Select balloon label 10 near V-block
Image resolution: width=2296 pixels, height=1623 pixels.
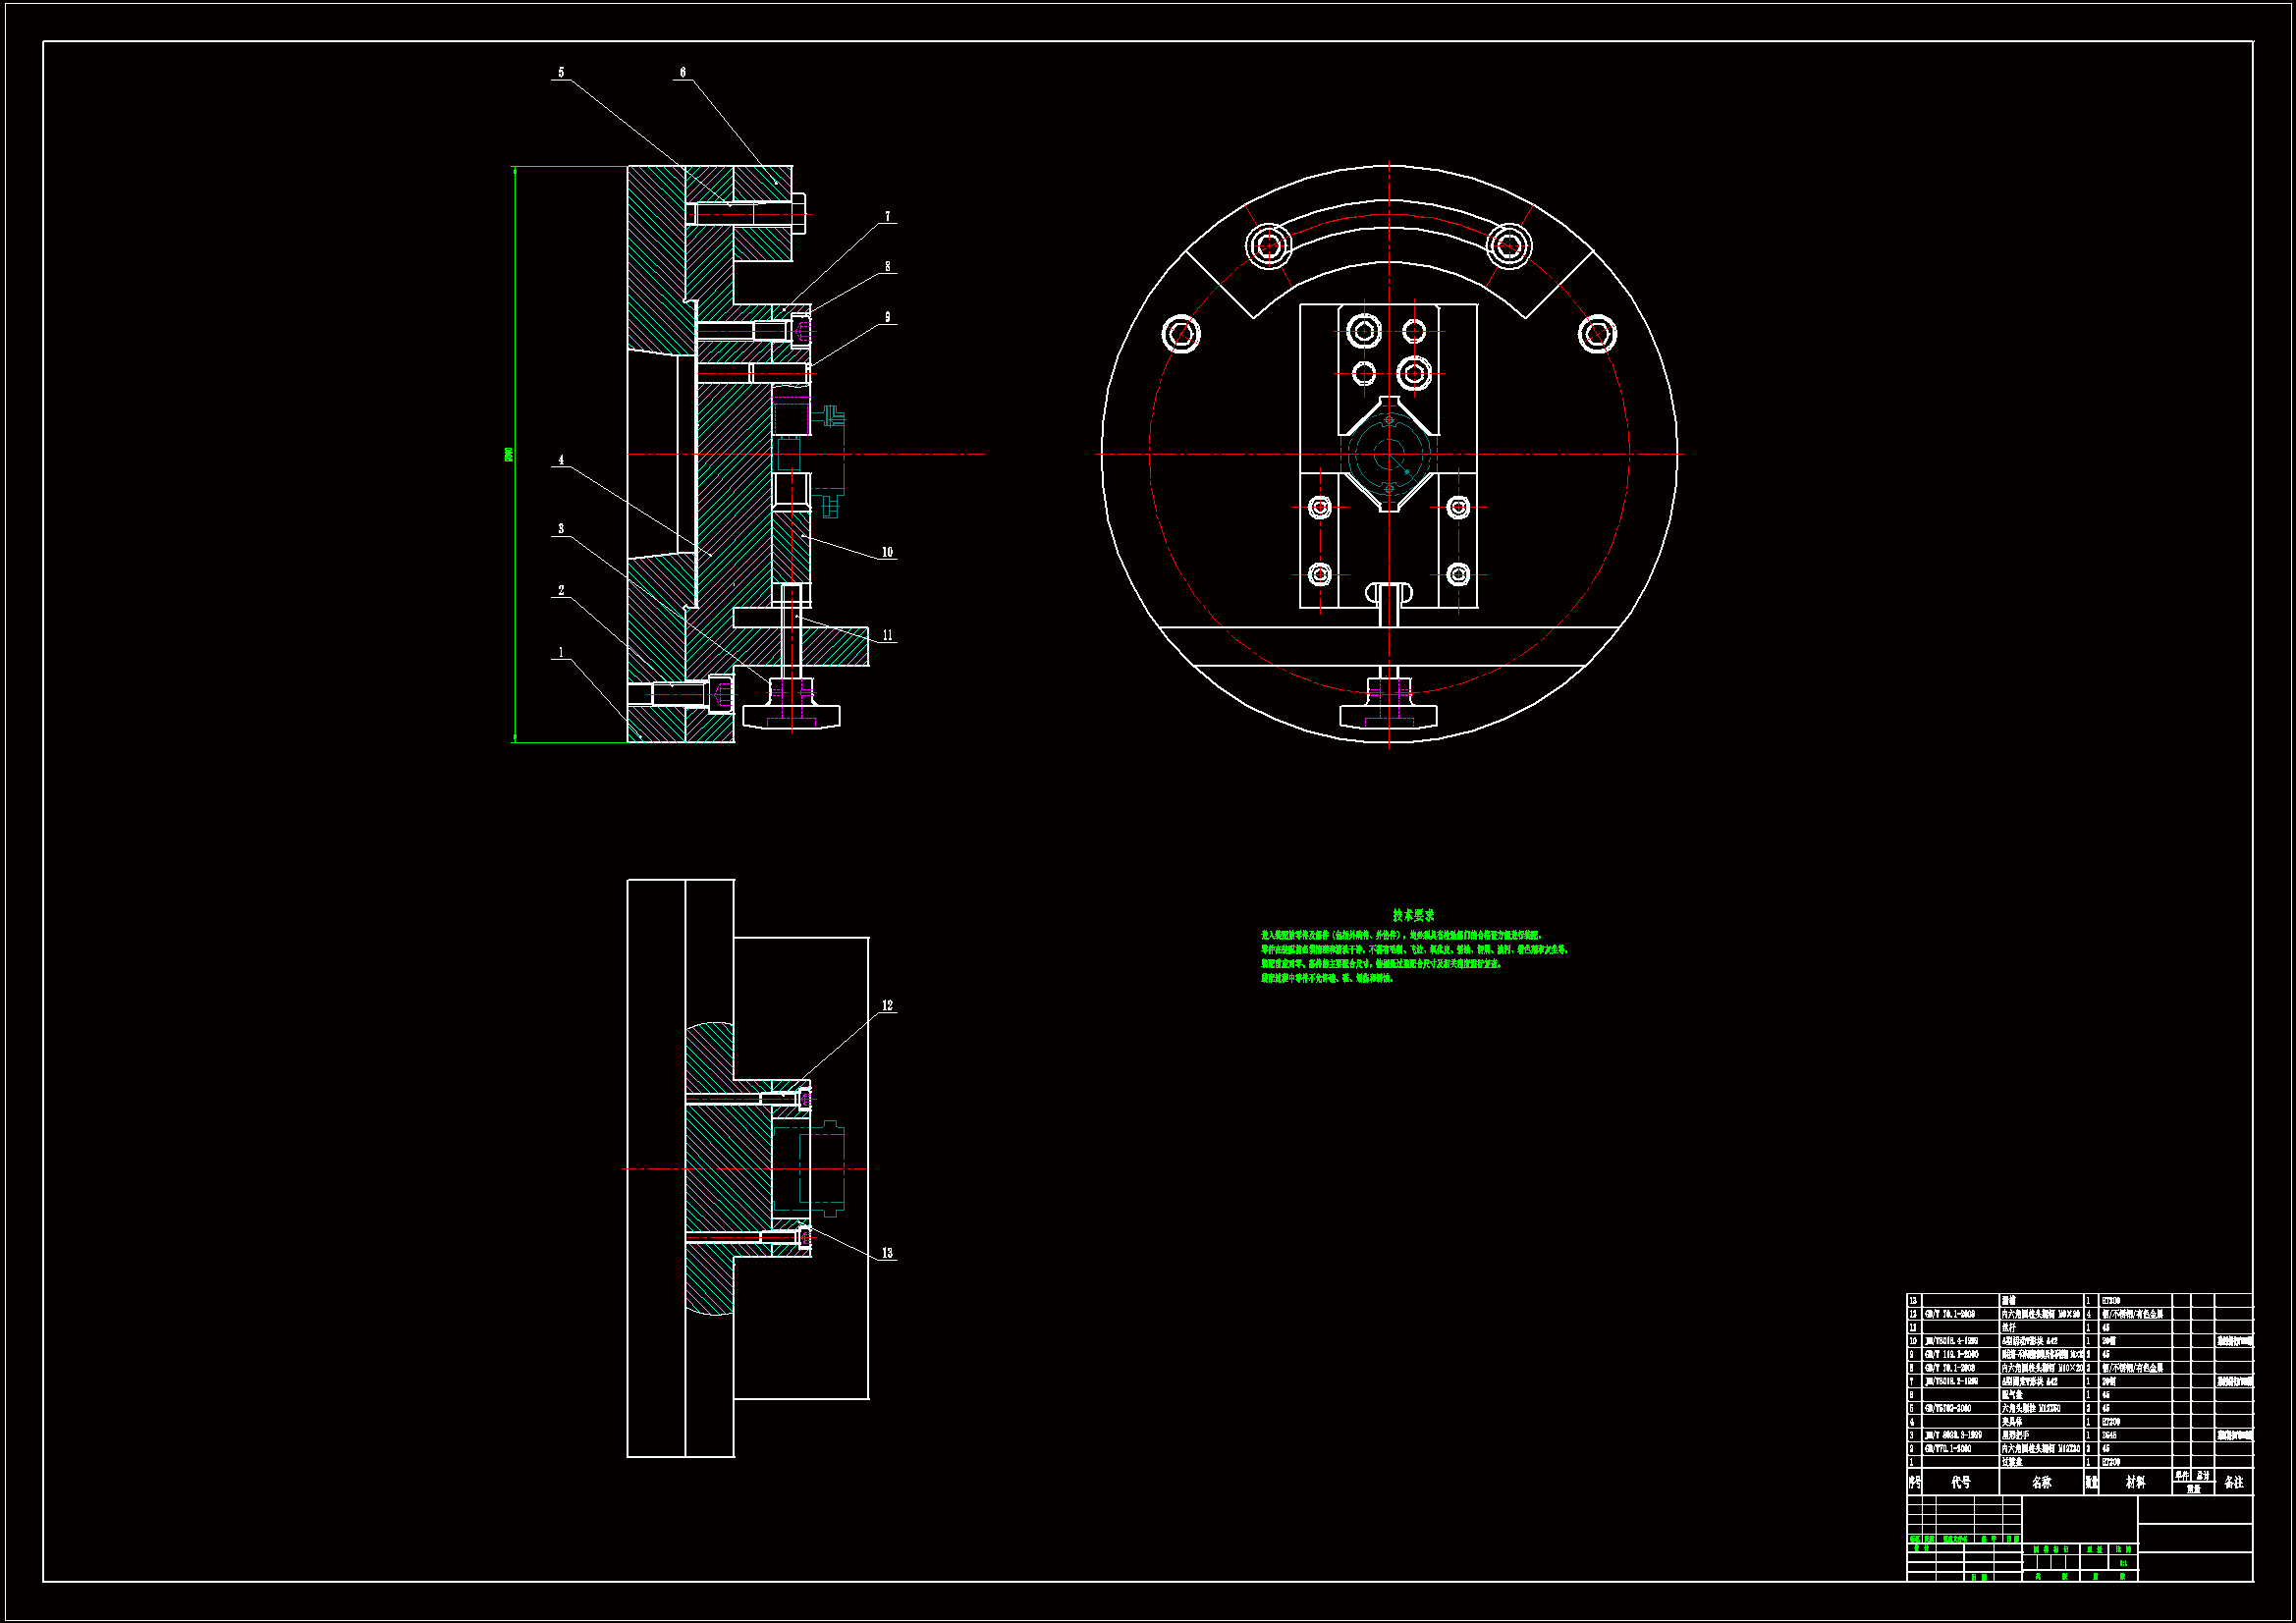(887, 552)
